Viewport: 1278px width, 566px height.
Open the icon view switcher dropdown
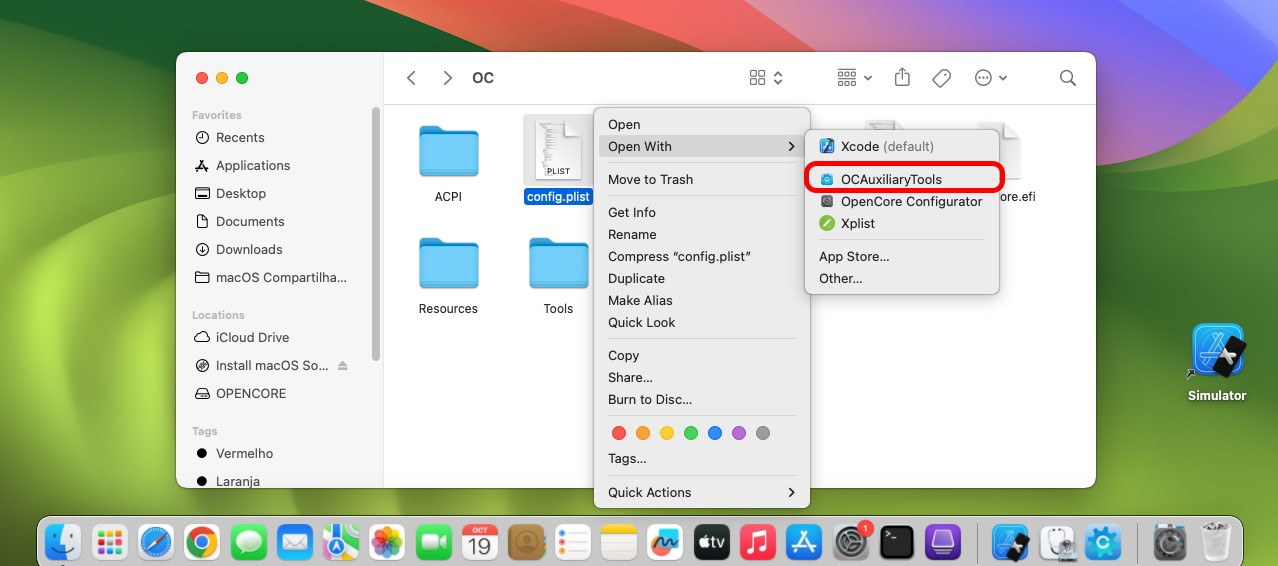766,78
